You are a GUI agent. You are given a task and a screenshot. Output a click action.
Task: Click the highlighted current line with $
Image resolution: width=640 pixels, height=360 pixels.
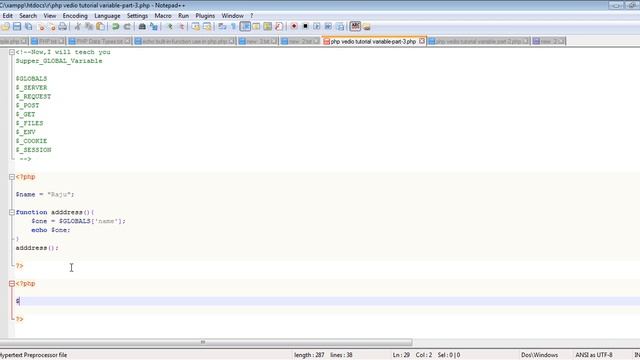327,301
